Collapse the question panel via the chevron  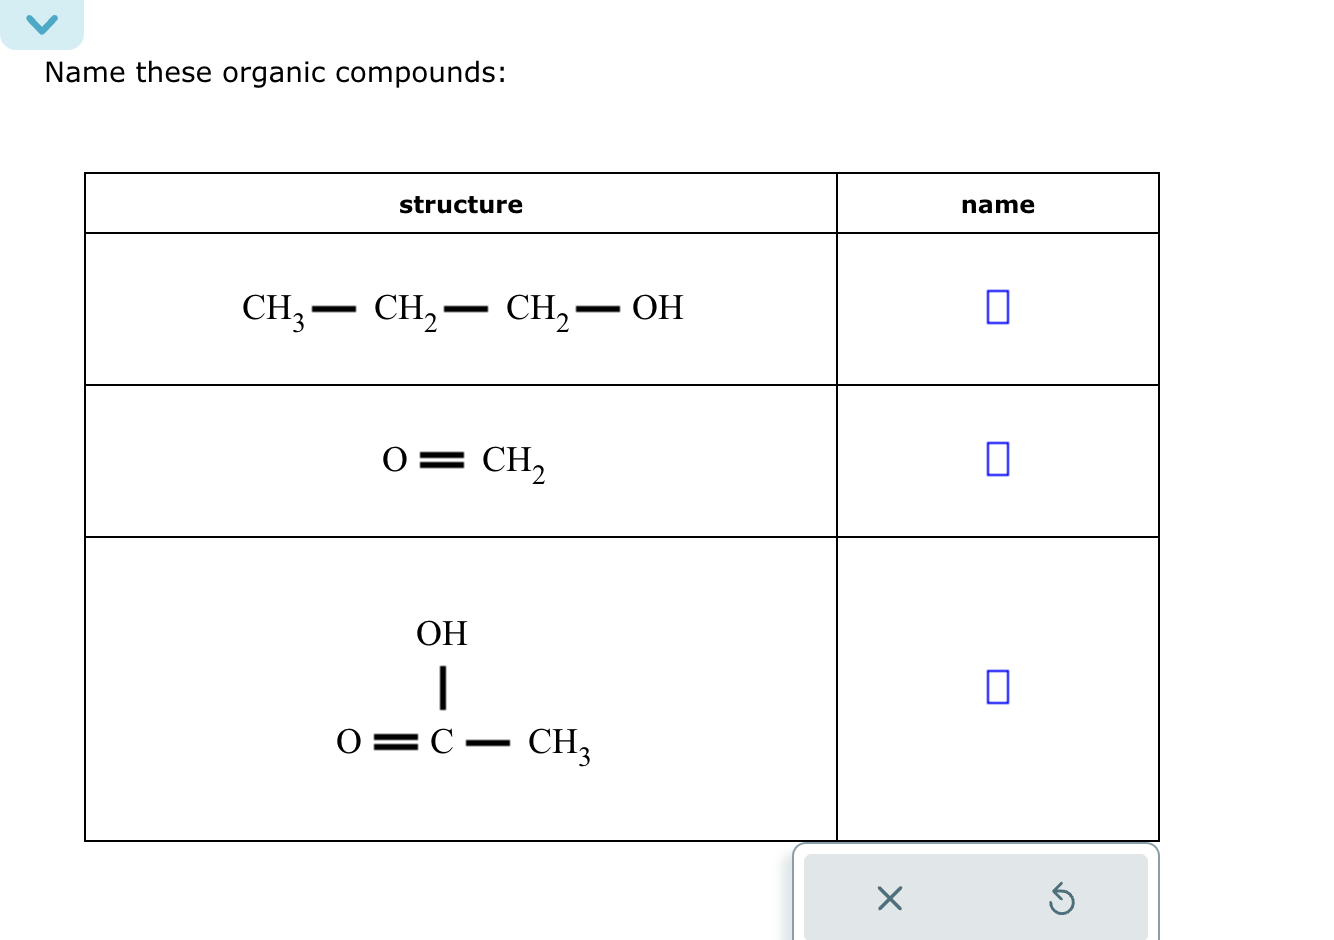(x=42, y=24)
